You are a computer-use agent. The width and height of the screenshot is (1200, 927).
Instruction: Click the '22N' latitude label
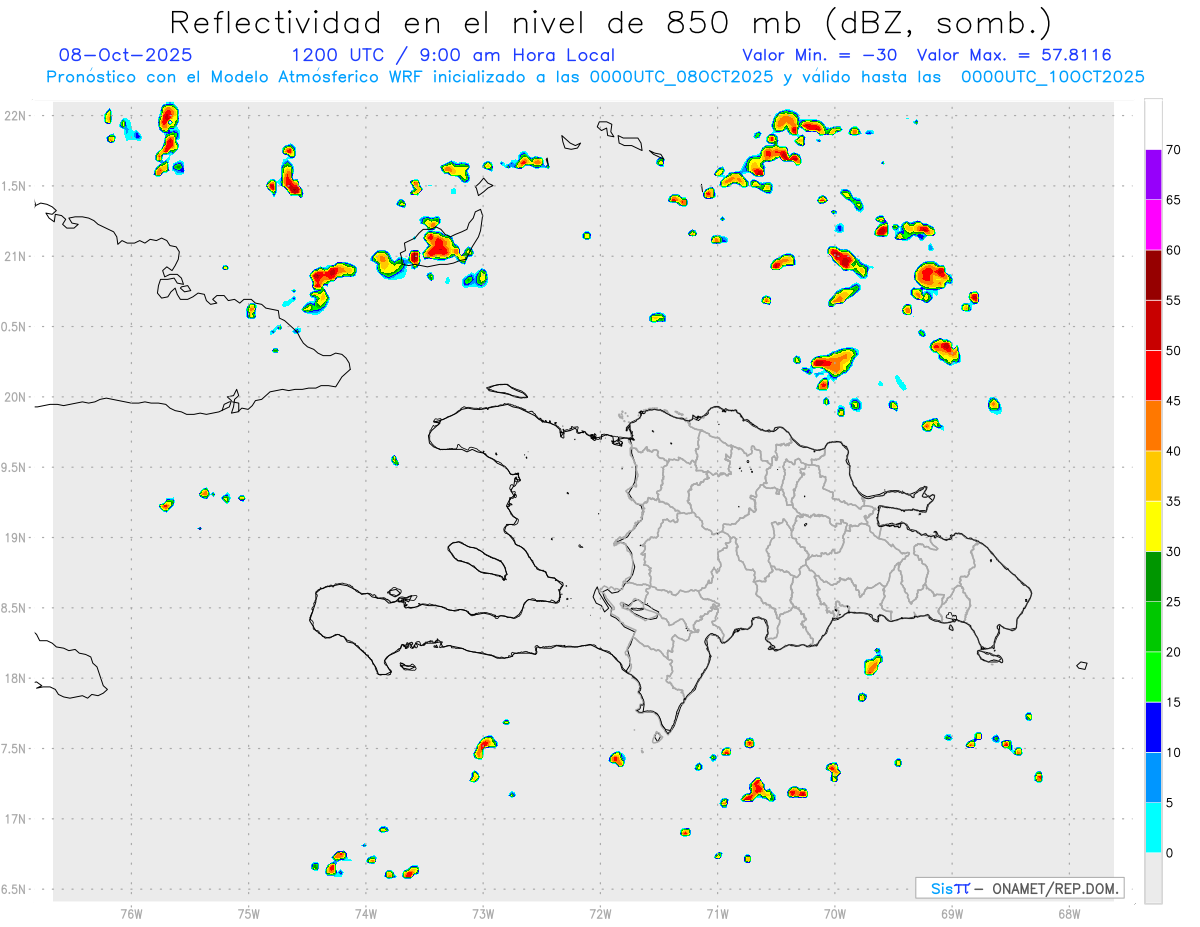(x=16, y=116)
